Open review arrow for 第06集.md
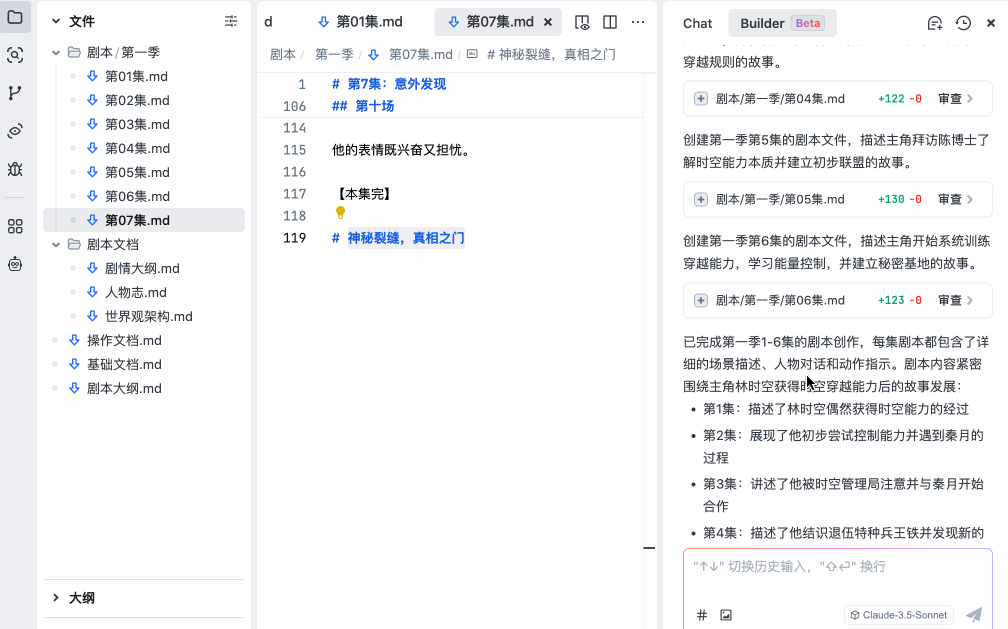 point(970,300)
